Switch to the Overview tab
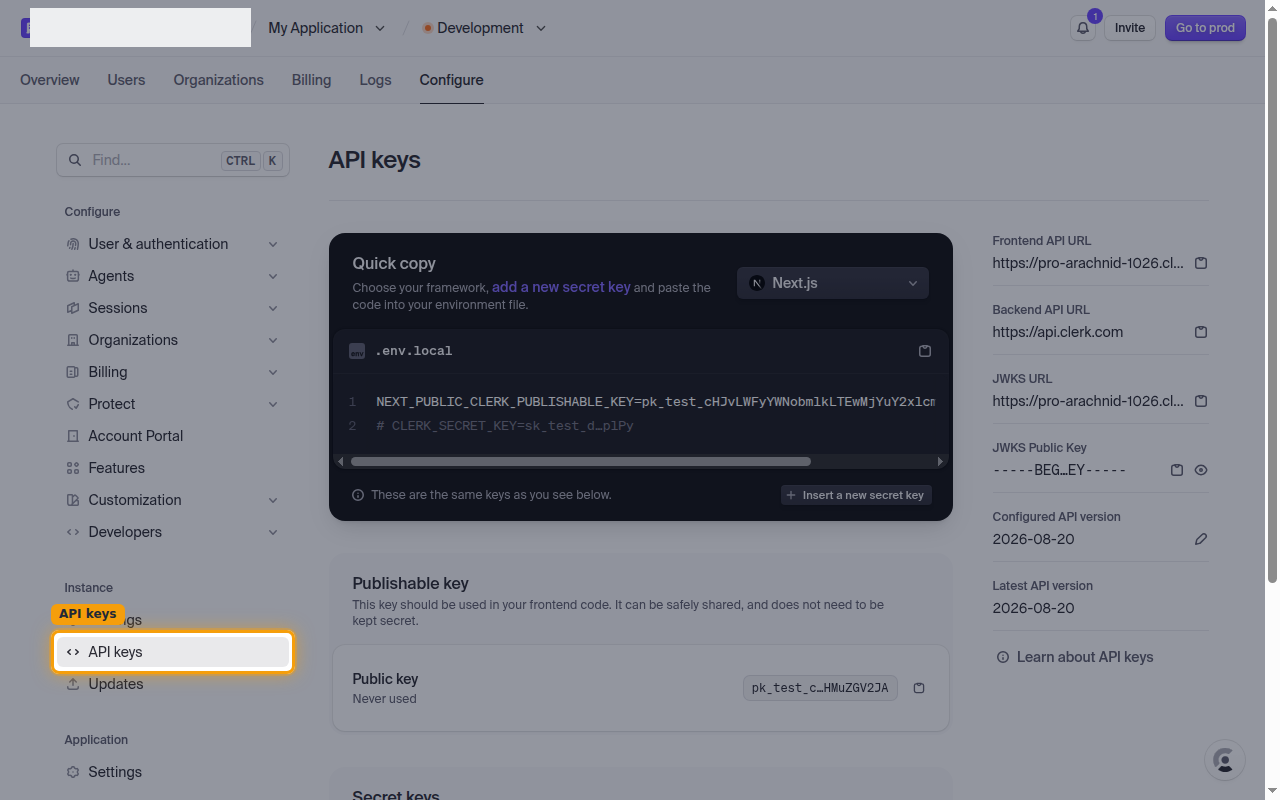The image size is (1280, 800). [50, 80]
